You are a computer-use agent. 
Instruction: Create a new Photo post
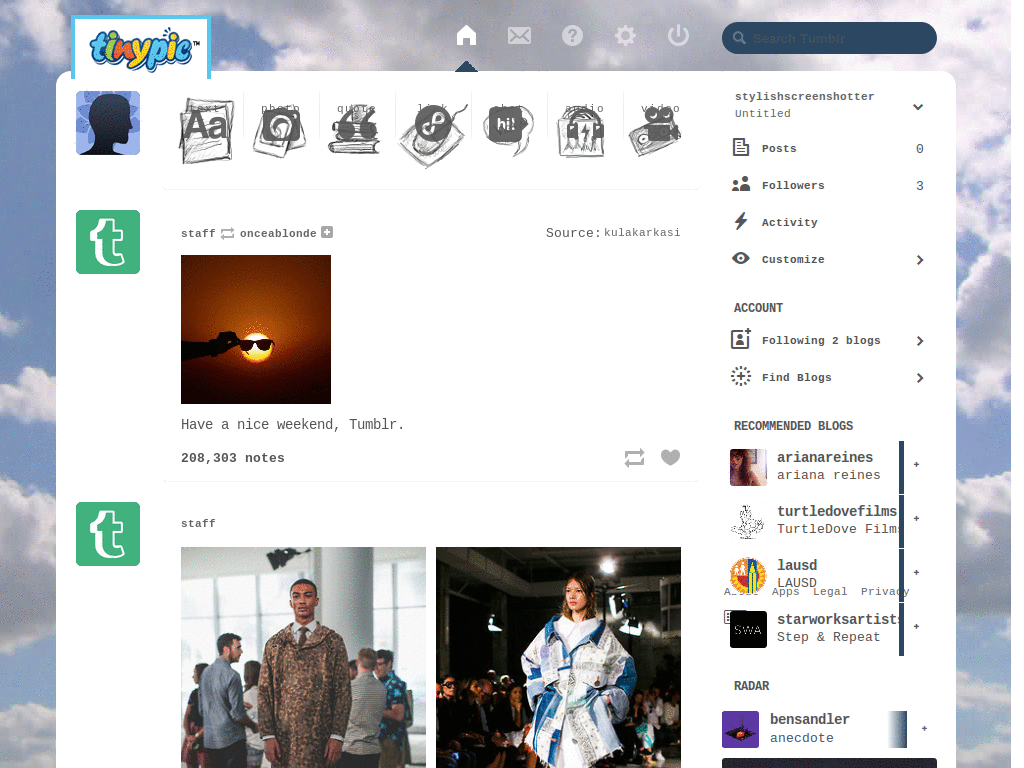click(280, 129)
